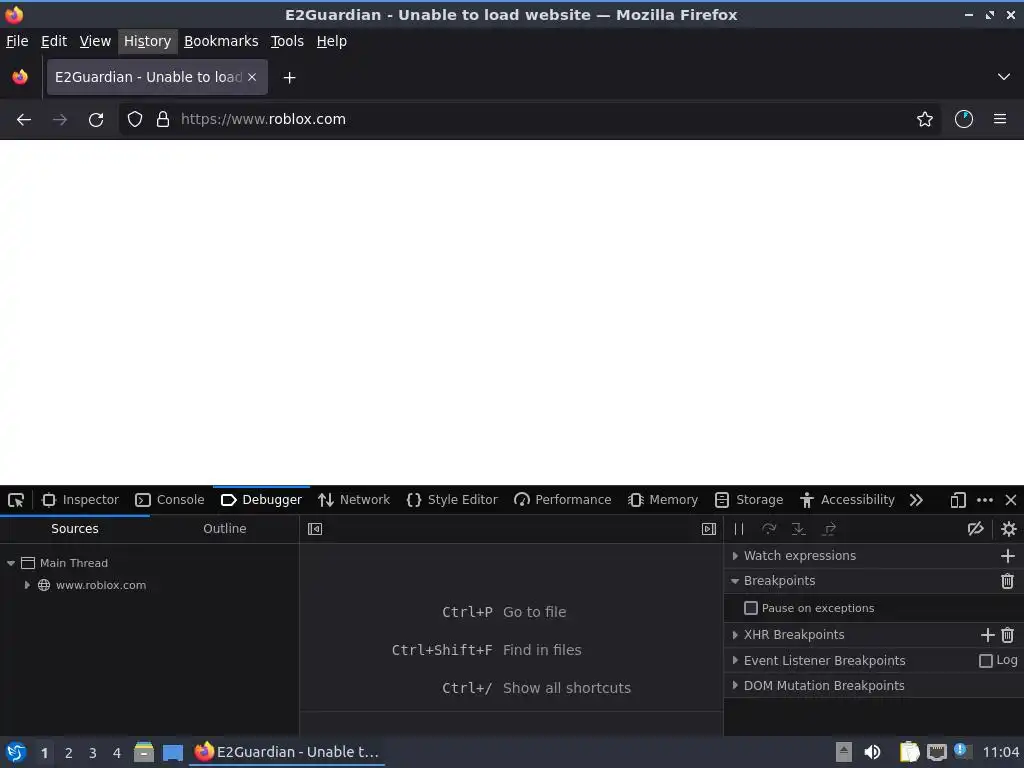
Task: Enable Pause on exceptions checkbox
Action: pyautogui.click(x=751, y=608)
